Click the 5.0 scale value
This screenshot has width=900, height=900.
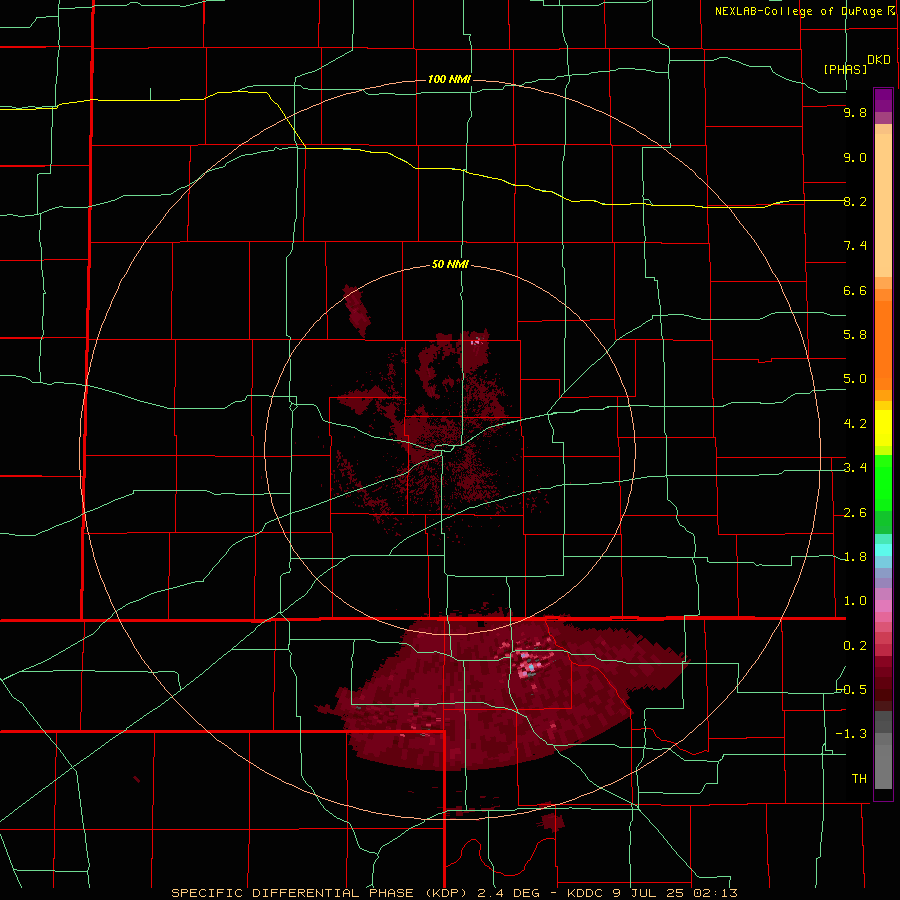[x=855, y=379]
